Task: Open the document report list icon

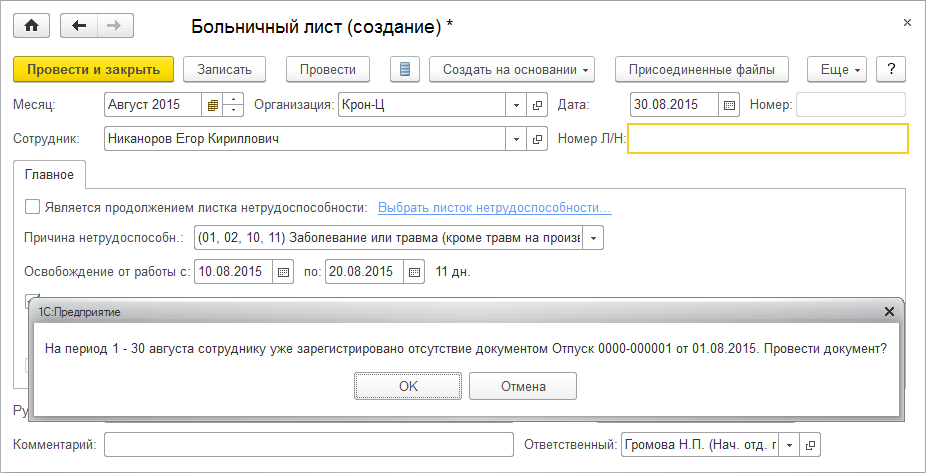Action: click(405, 69)
